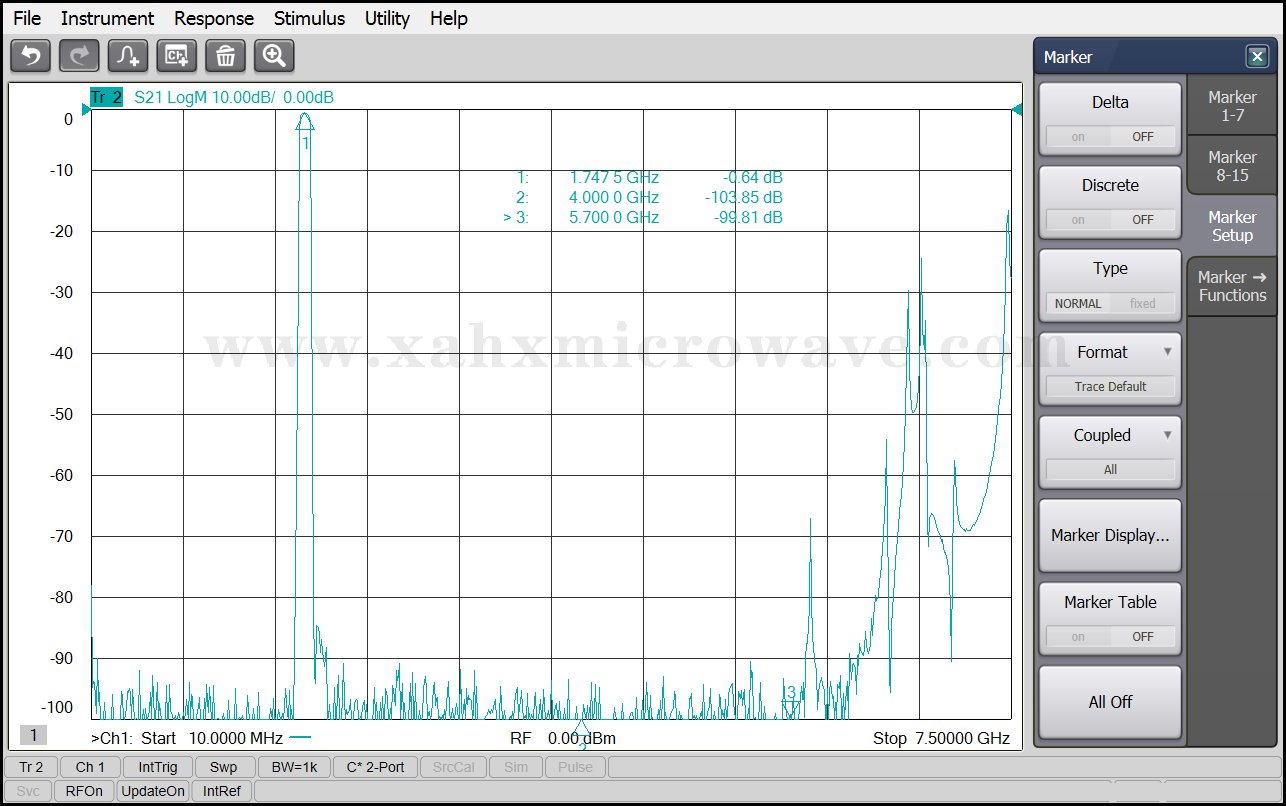This screenshot has width=1286, height=806.
Task: Switch to Marker 8-15 tab
Action: click(x=1232, y=166)
